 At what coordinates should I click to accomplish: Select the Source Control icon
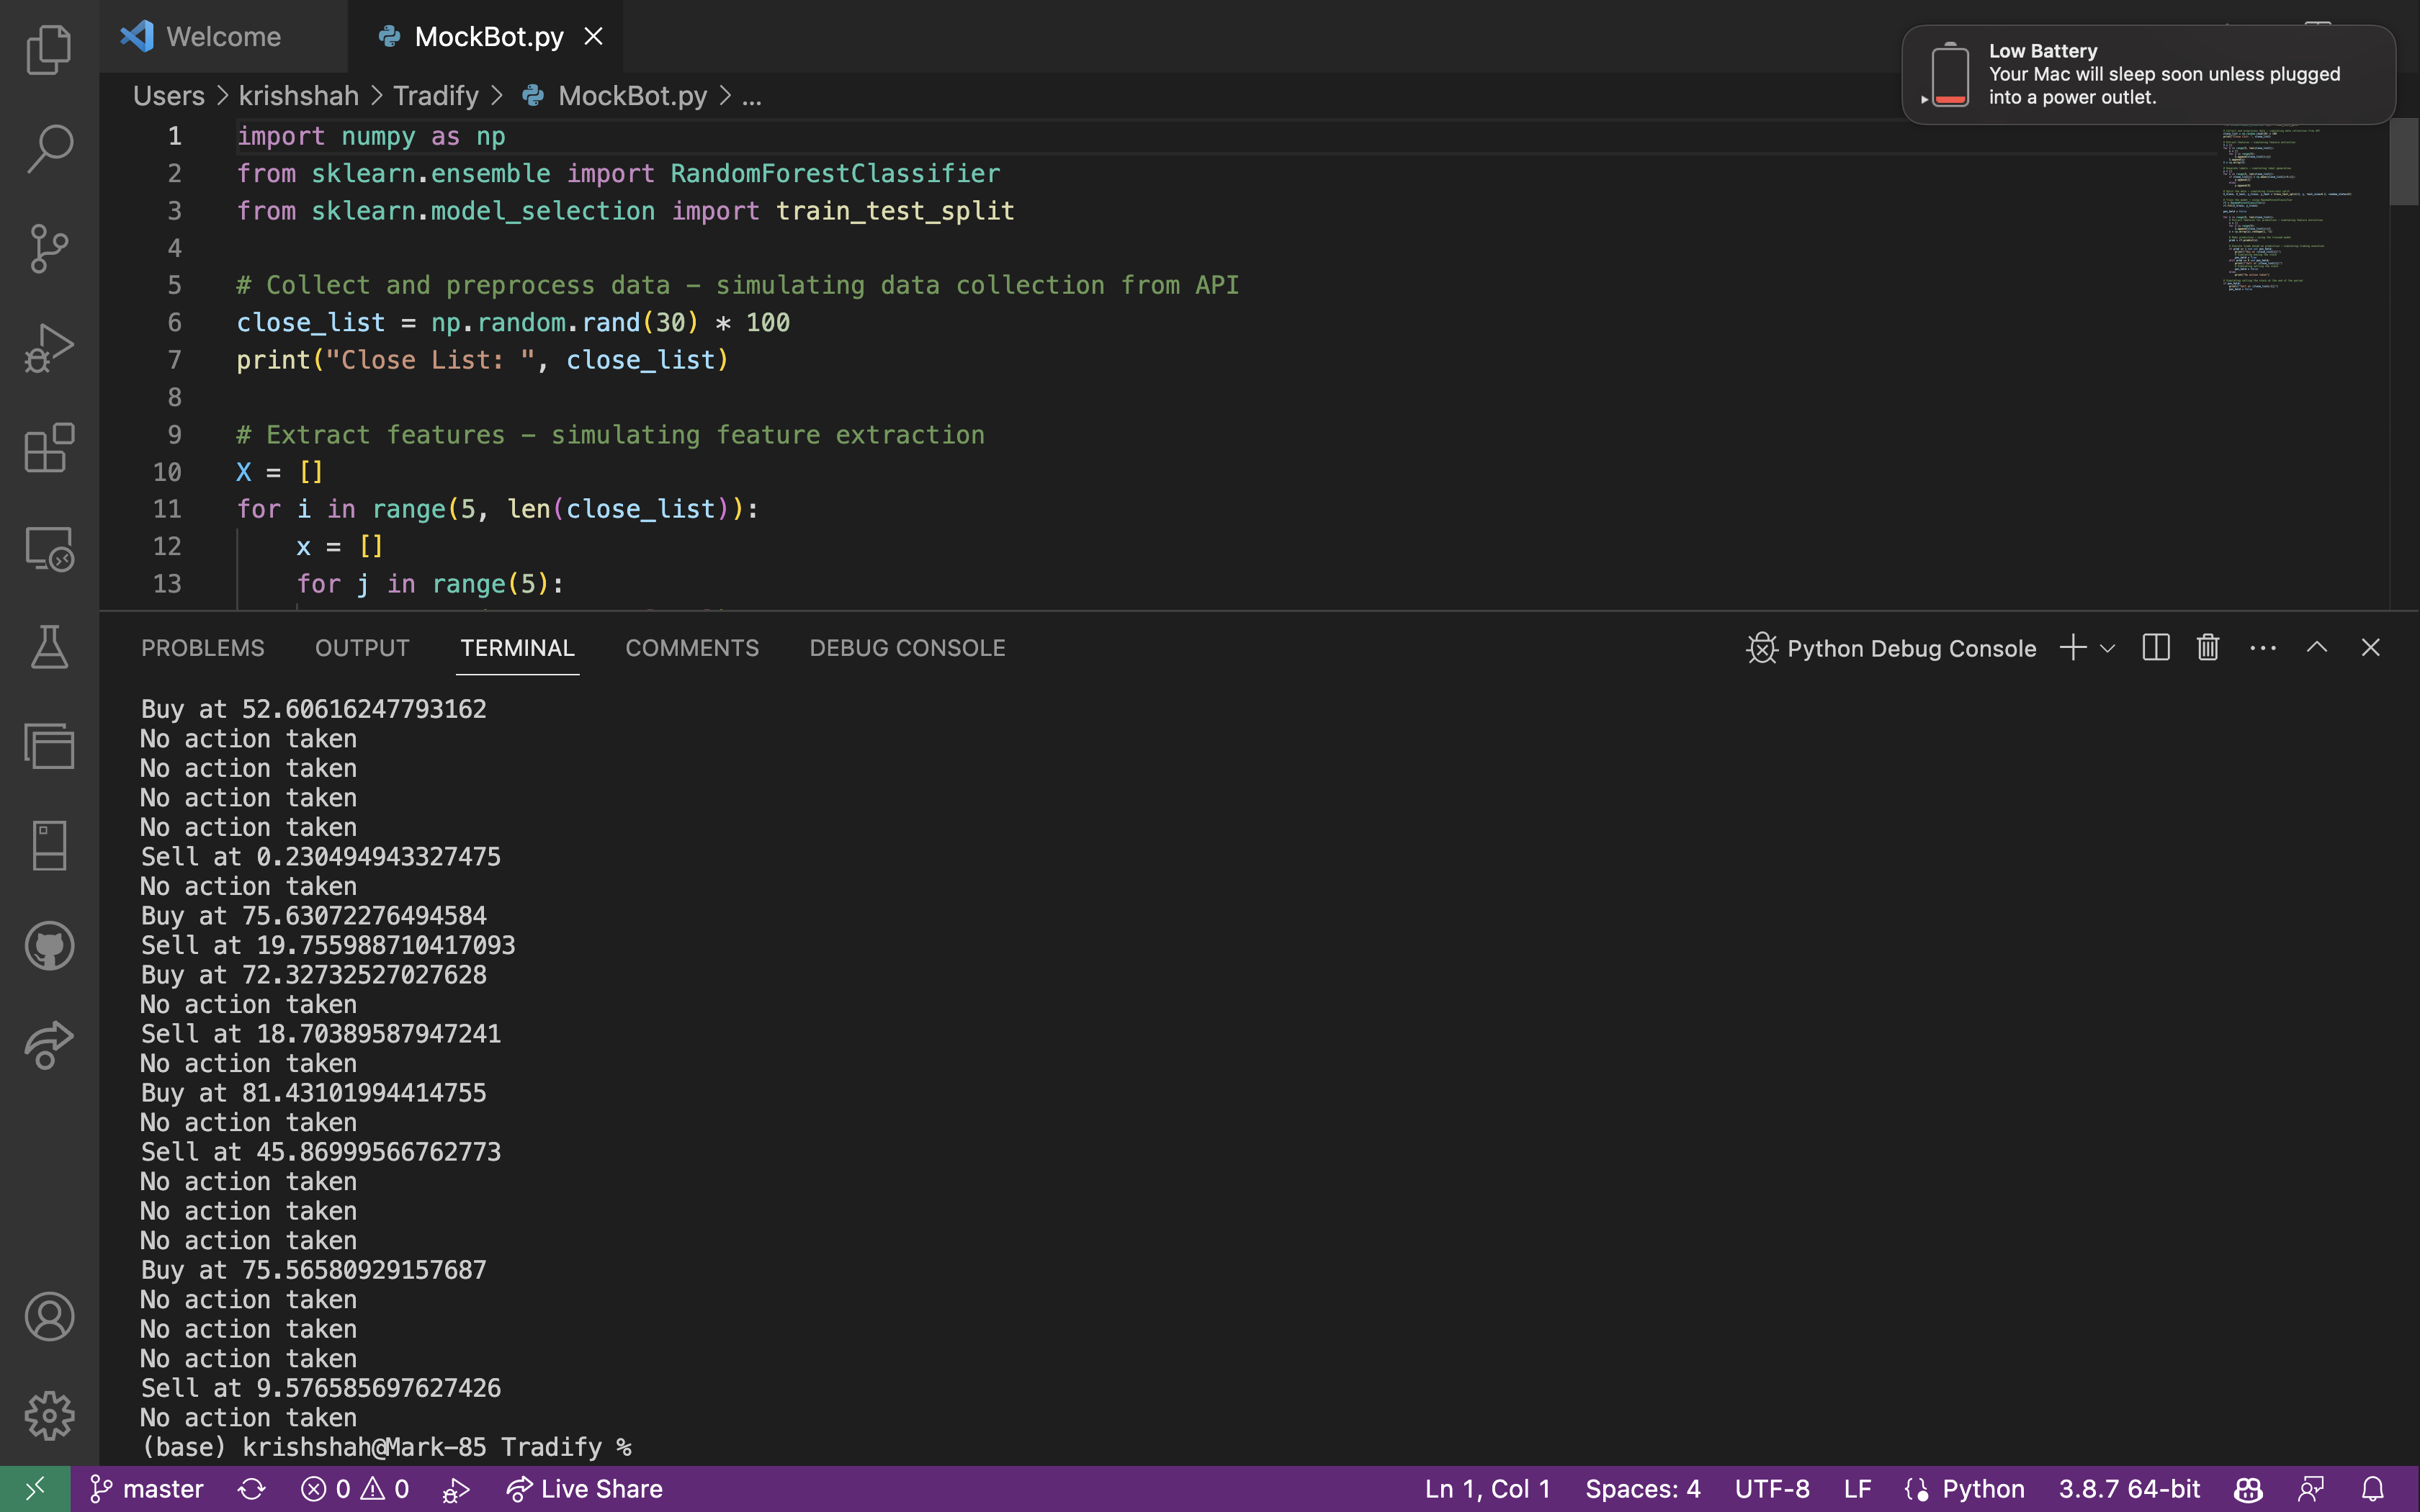tap(48, 248)
